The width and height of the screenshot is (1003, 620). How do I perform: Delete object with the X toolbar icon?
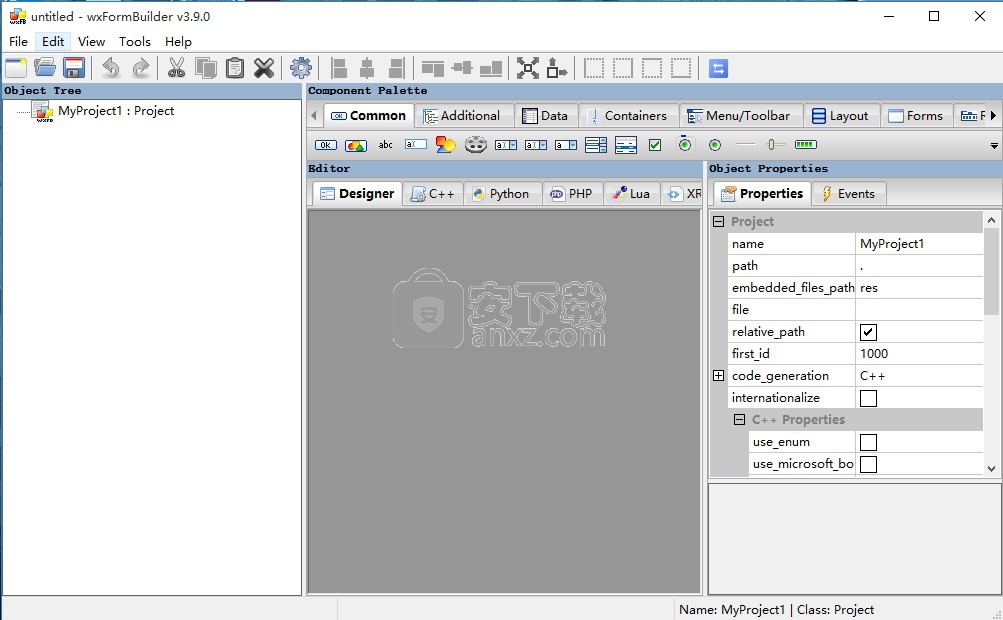264,68
